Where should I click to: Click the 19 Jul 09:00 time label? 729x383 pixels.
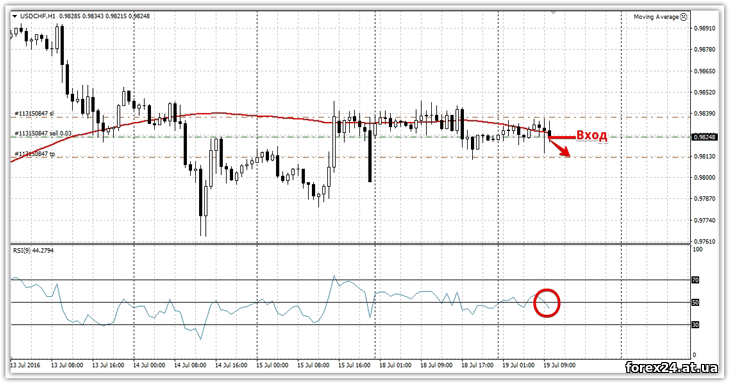(x=559, y=365)
